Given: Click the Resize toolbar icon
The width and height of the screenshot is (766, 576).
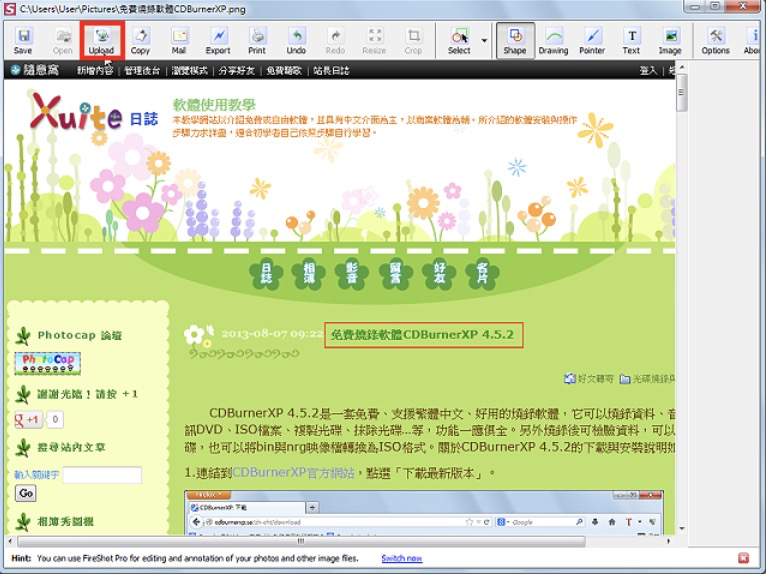Looking at the screenshot, I should 374,41.
